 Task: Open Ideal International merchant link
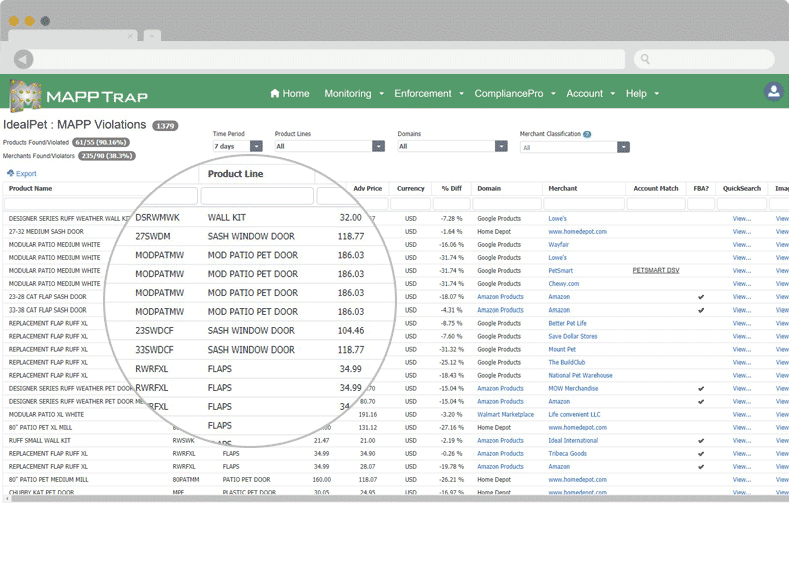(573, 441)
